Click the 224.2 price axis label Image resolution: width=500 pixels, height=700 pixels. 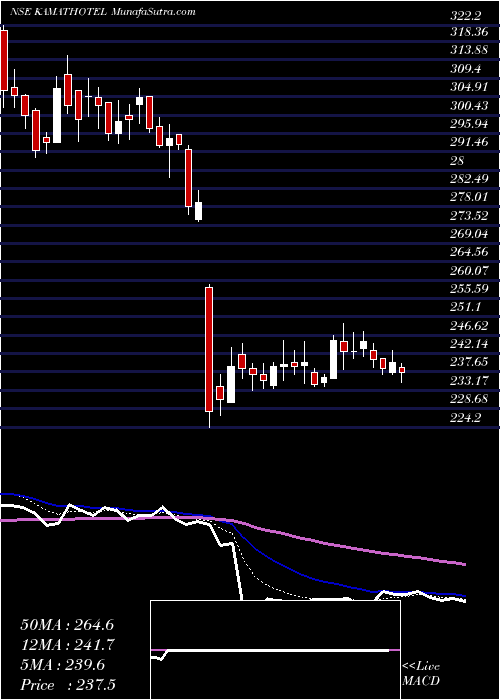click(x=466, y=417)
